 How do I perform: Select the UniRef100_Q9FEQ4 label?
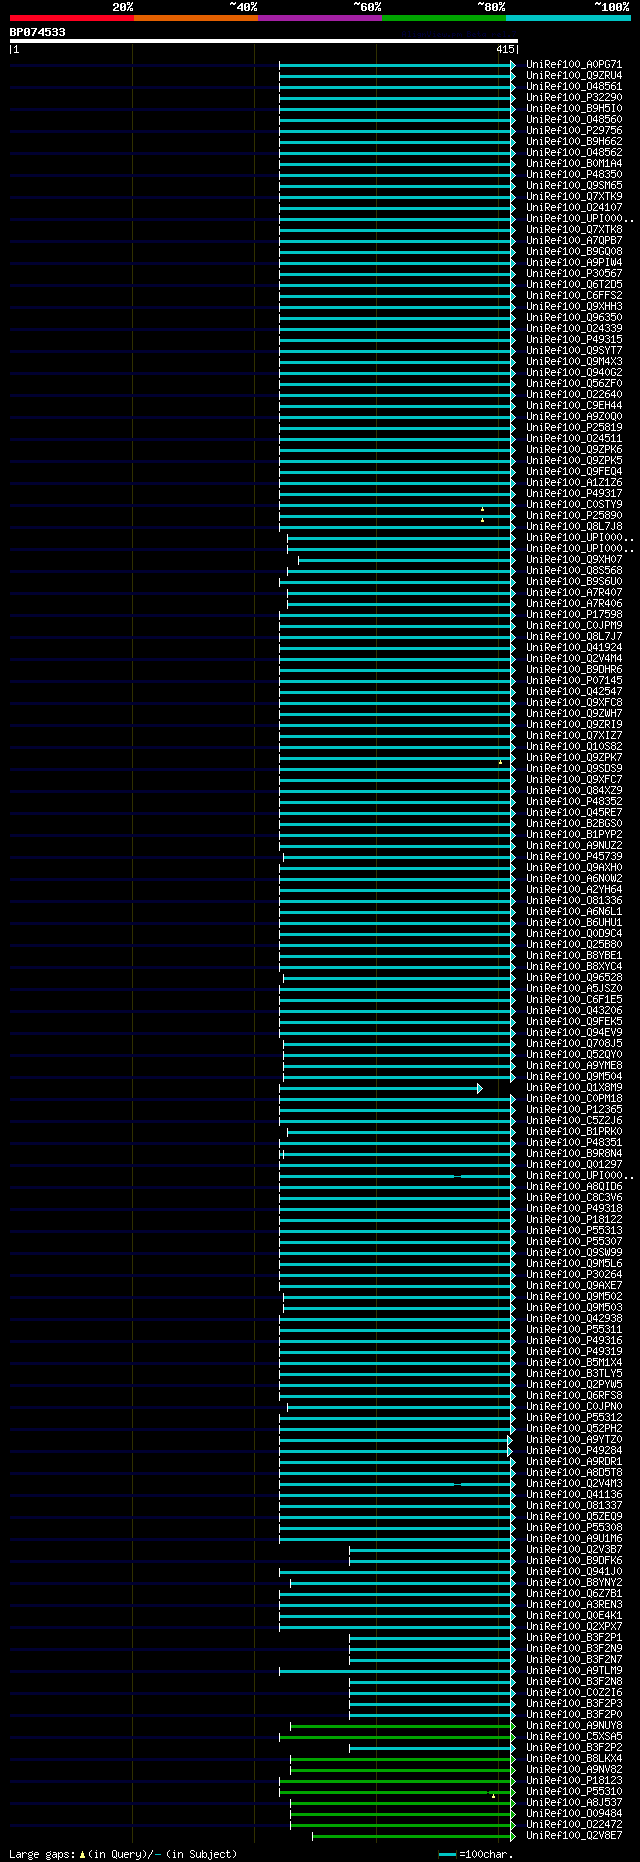[x=574, y=472]
